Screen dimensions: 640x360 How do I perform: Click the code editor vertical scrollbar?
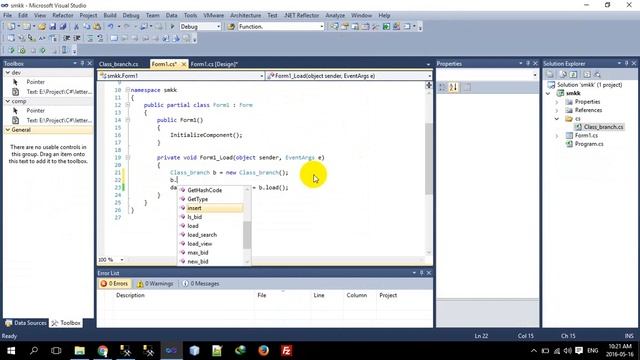(x=429, y=159)
